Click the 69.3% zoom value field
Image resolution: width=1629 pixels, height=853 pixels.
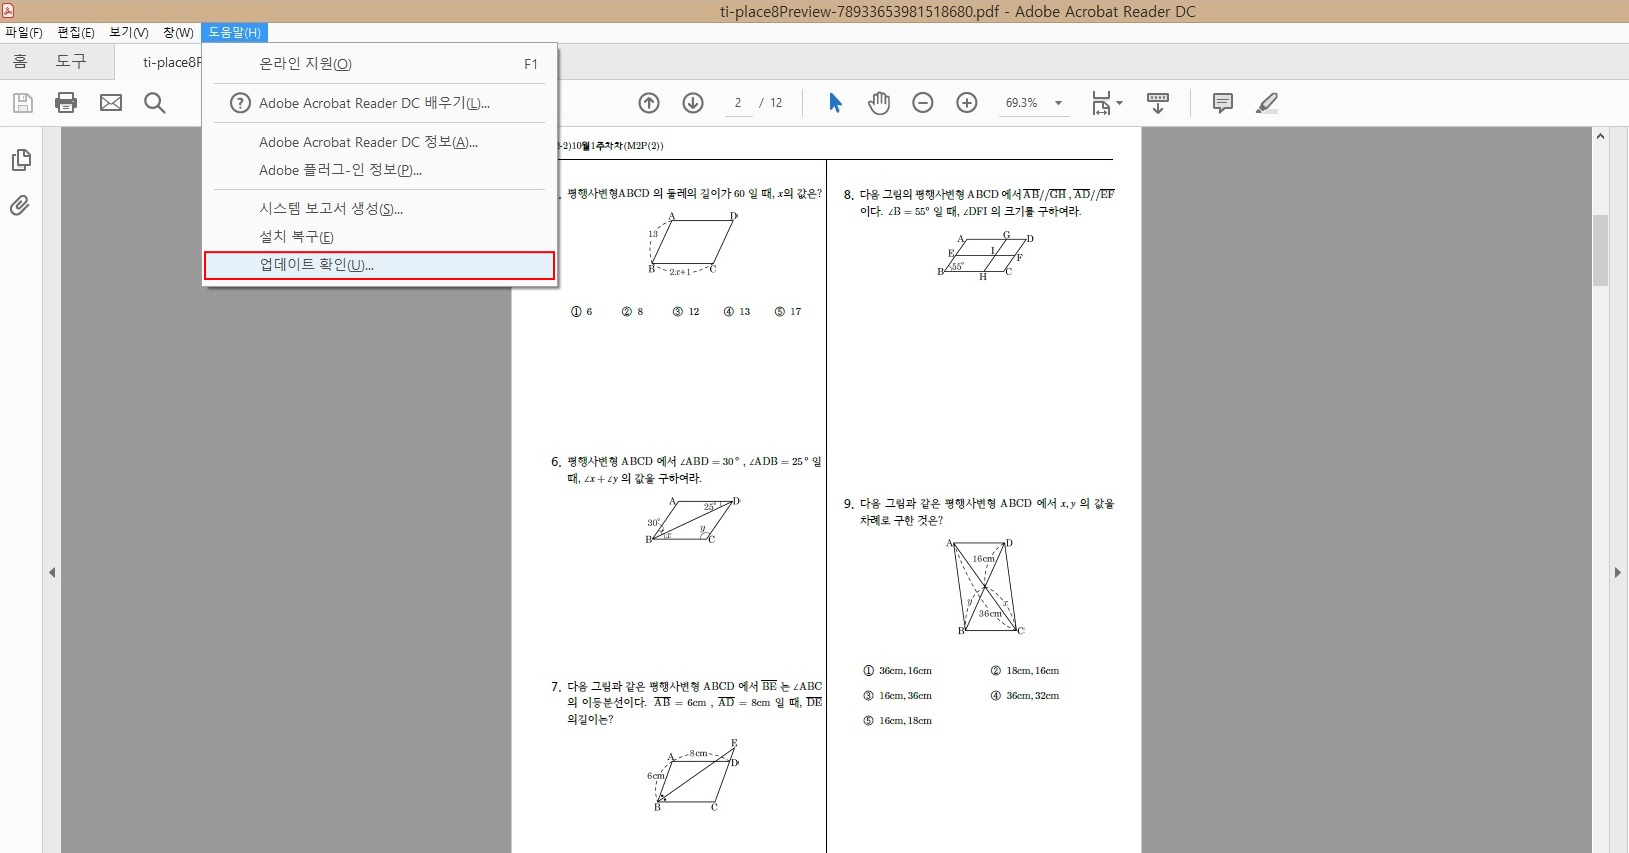coord(1022,103)
